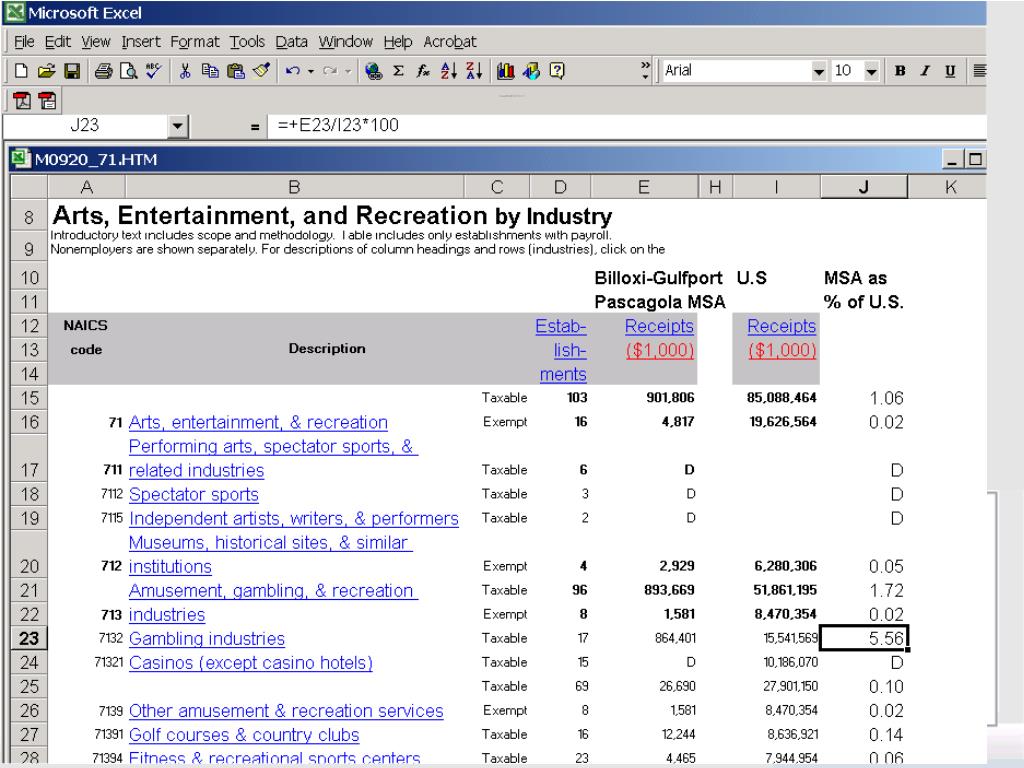
Task: Paste from the clipboard
Action: click(x=236, y=71)
